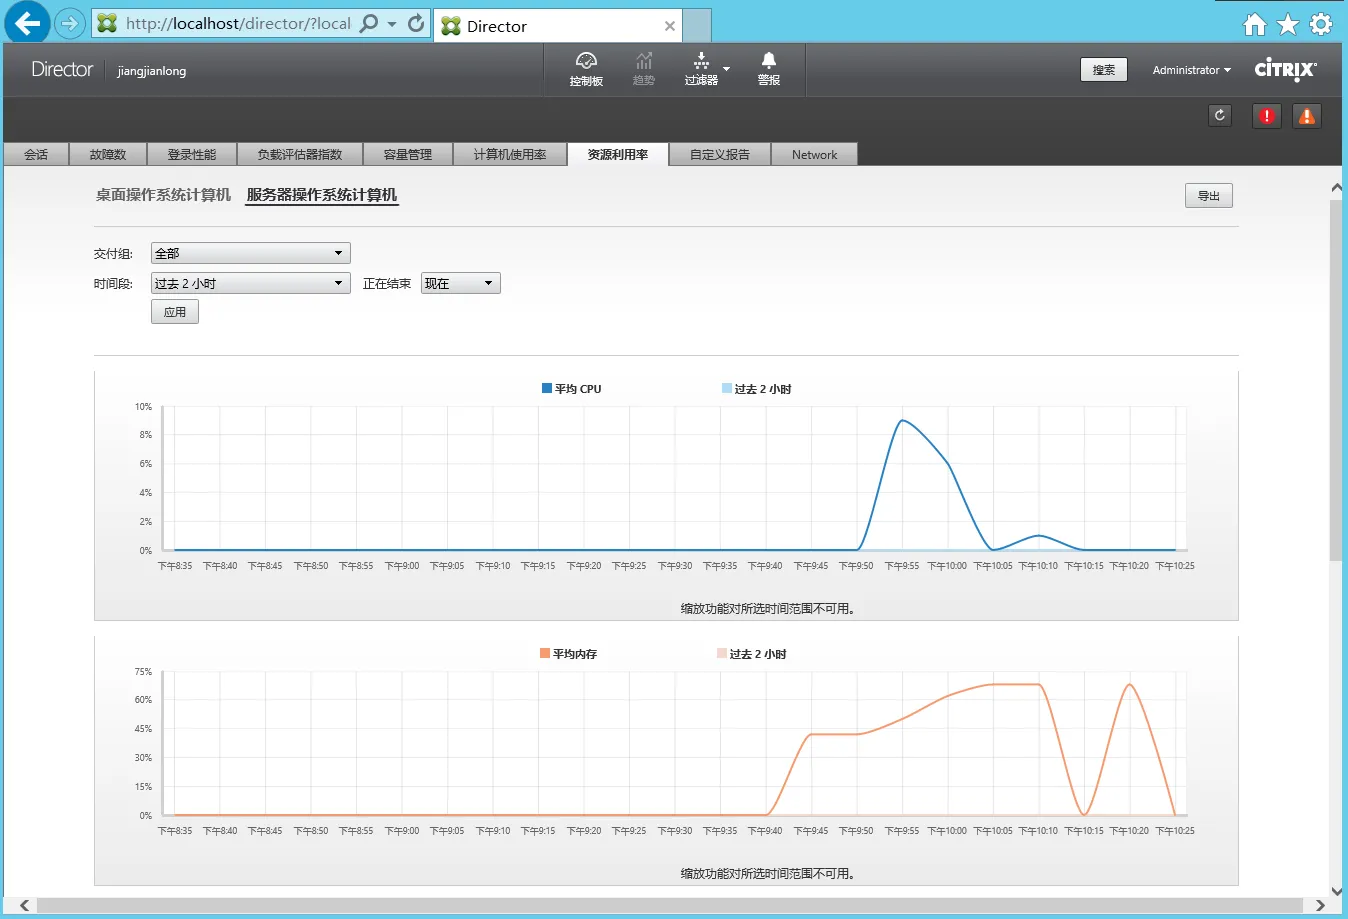Open address bar dropdown arrow

pyautogui.click(x=392, y=23)
